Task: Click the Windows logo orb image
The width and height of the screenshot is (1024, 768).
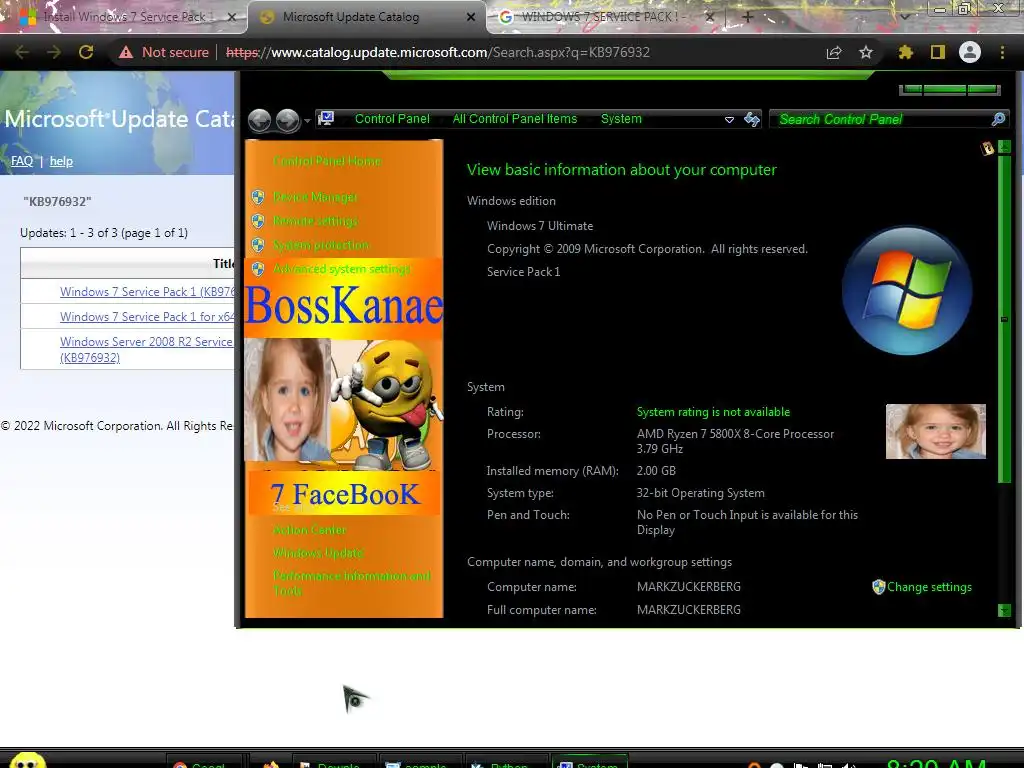Action: [907, 291]
